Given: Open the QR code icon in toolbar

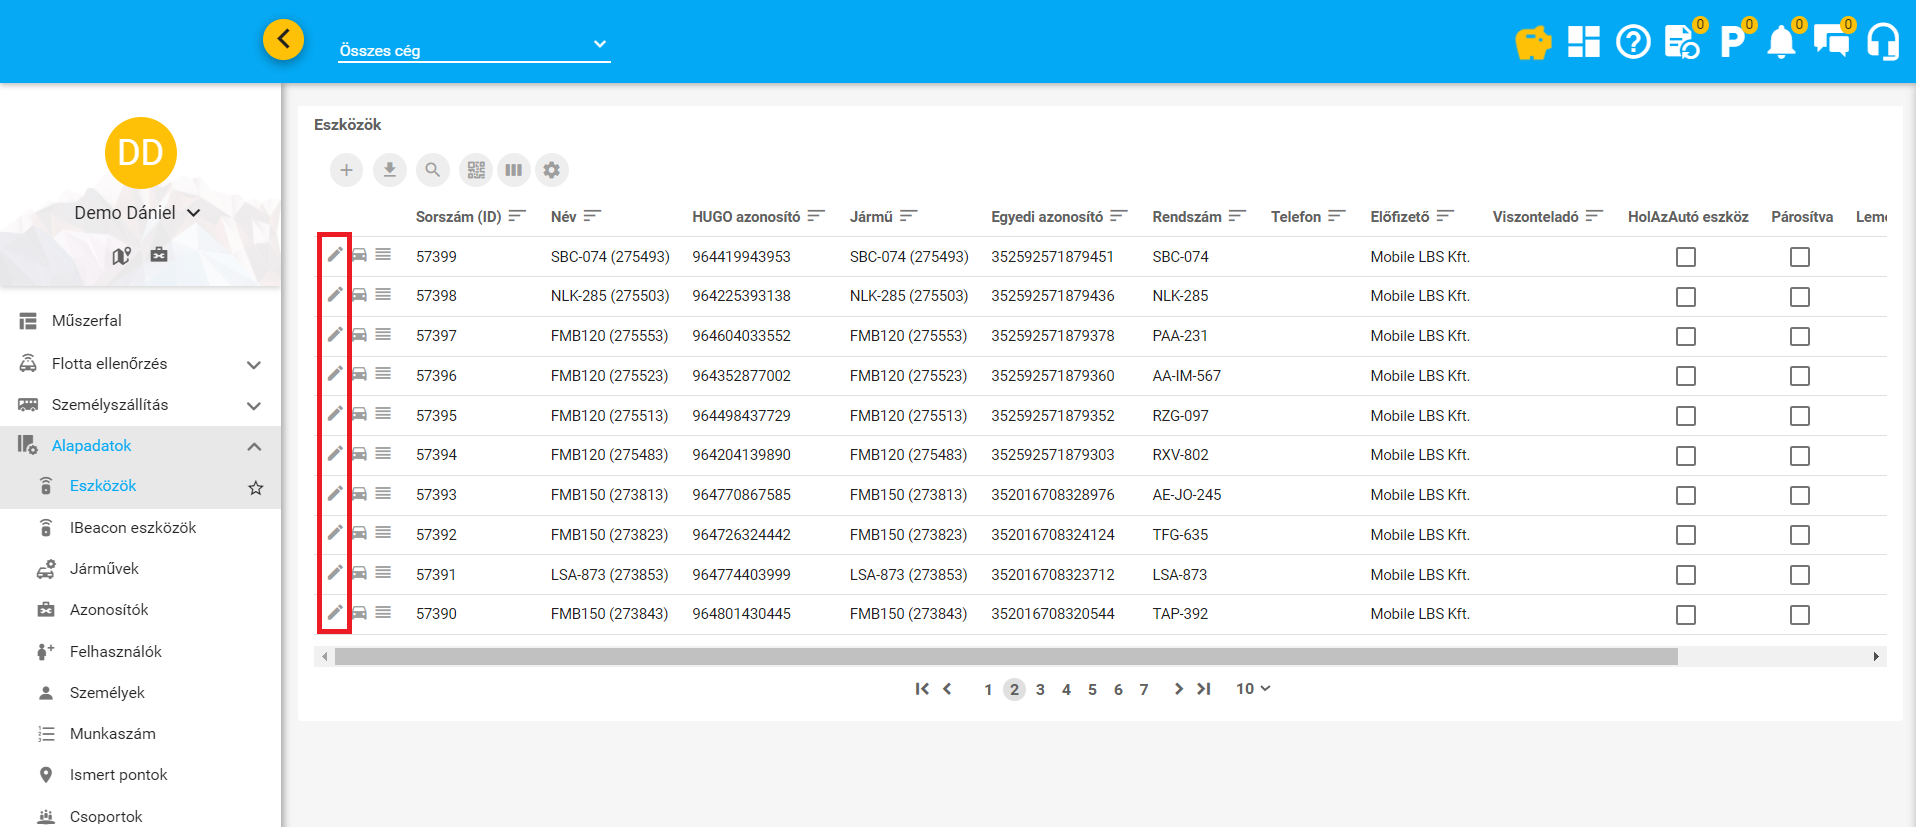Looking at the screenshot, I should (x=476, y=170).
